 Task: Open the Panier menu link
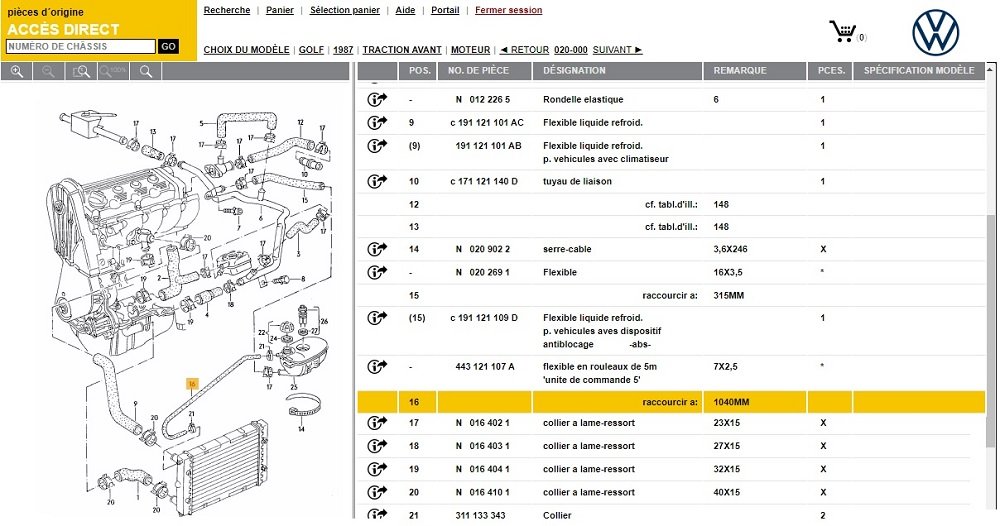coord(279,10)
